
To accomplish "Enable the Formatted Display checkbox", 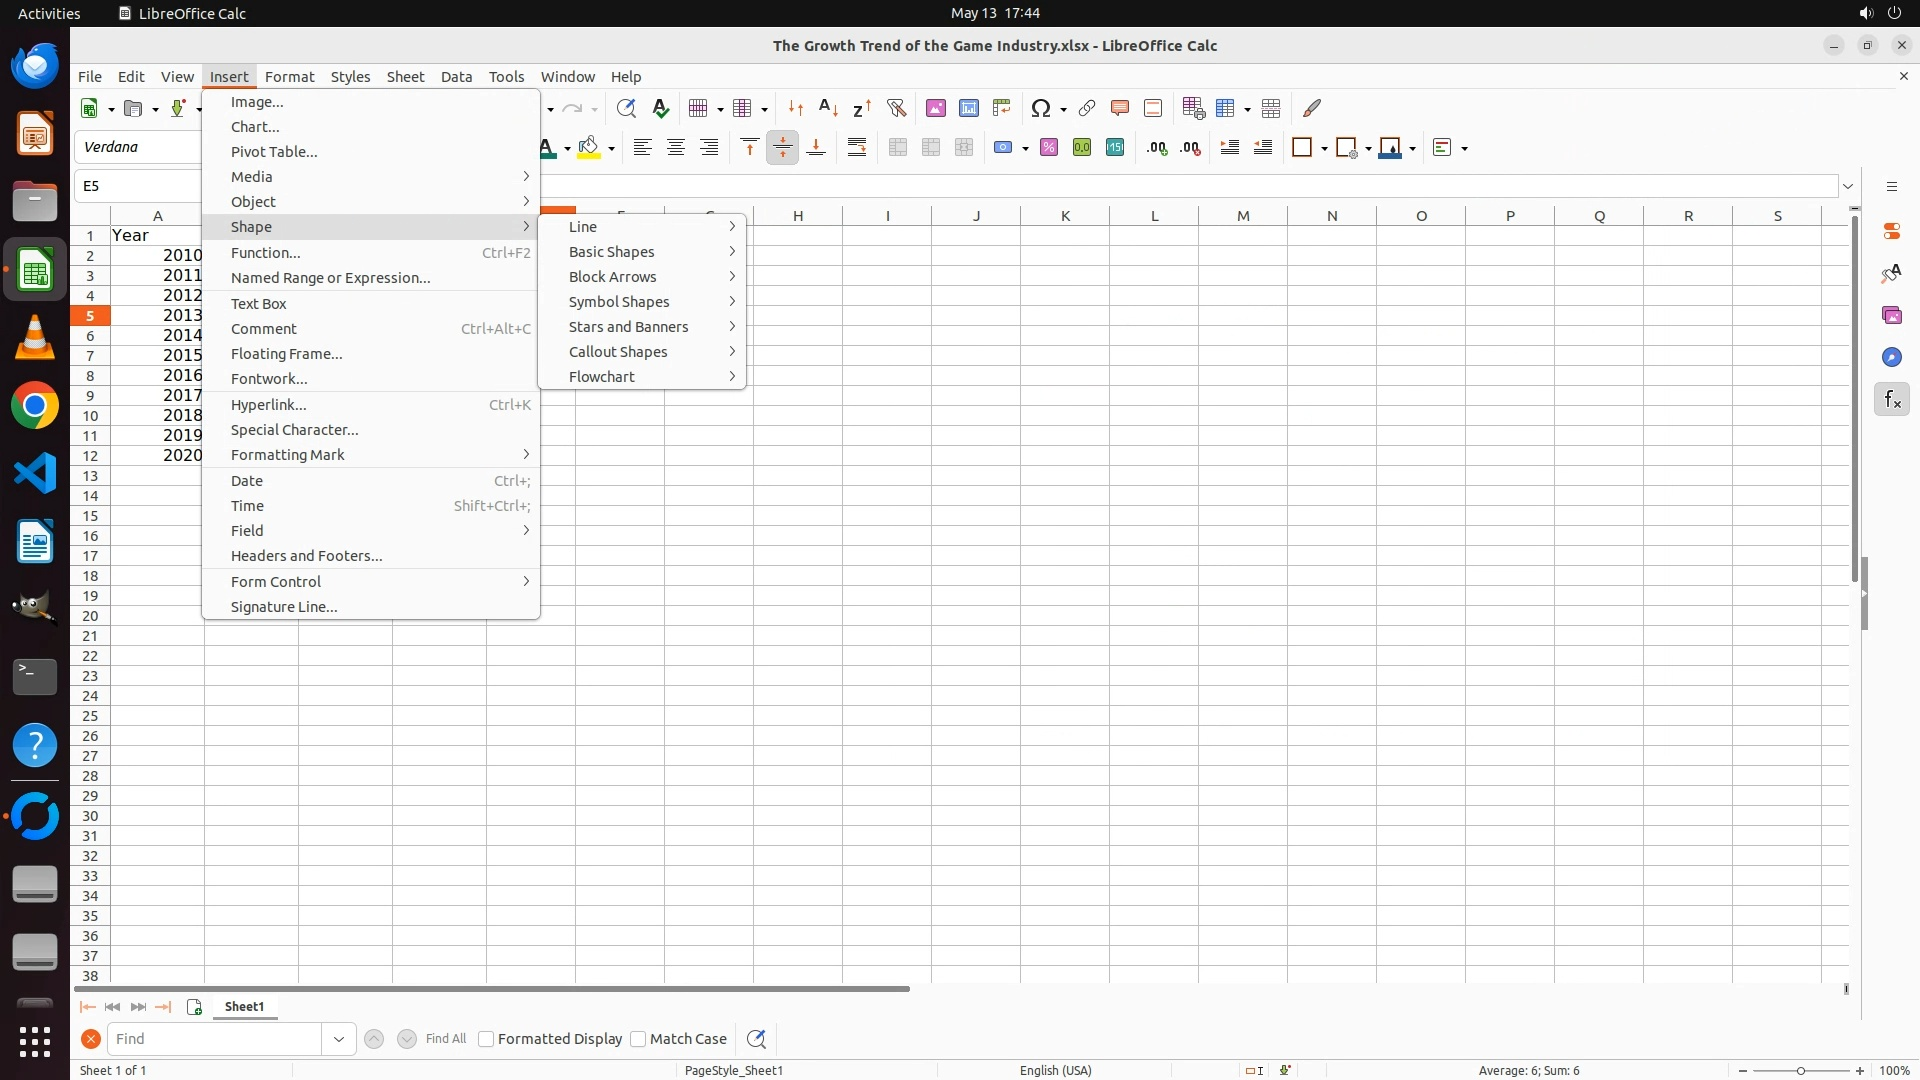I will pyautogui.click(x=486, y=1039).
